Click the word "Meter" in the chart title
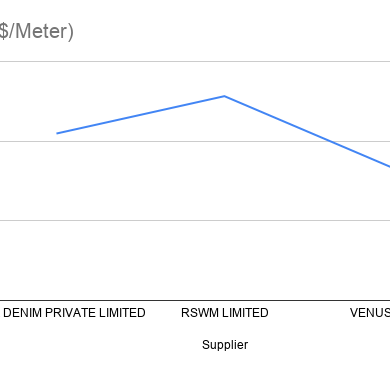The height and width of the screenshot is (371, 390). tap(41, 31)
